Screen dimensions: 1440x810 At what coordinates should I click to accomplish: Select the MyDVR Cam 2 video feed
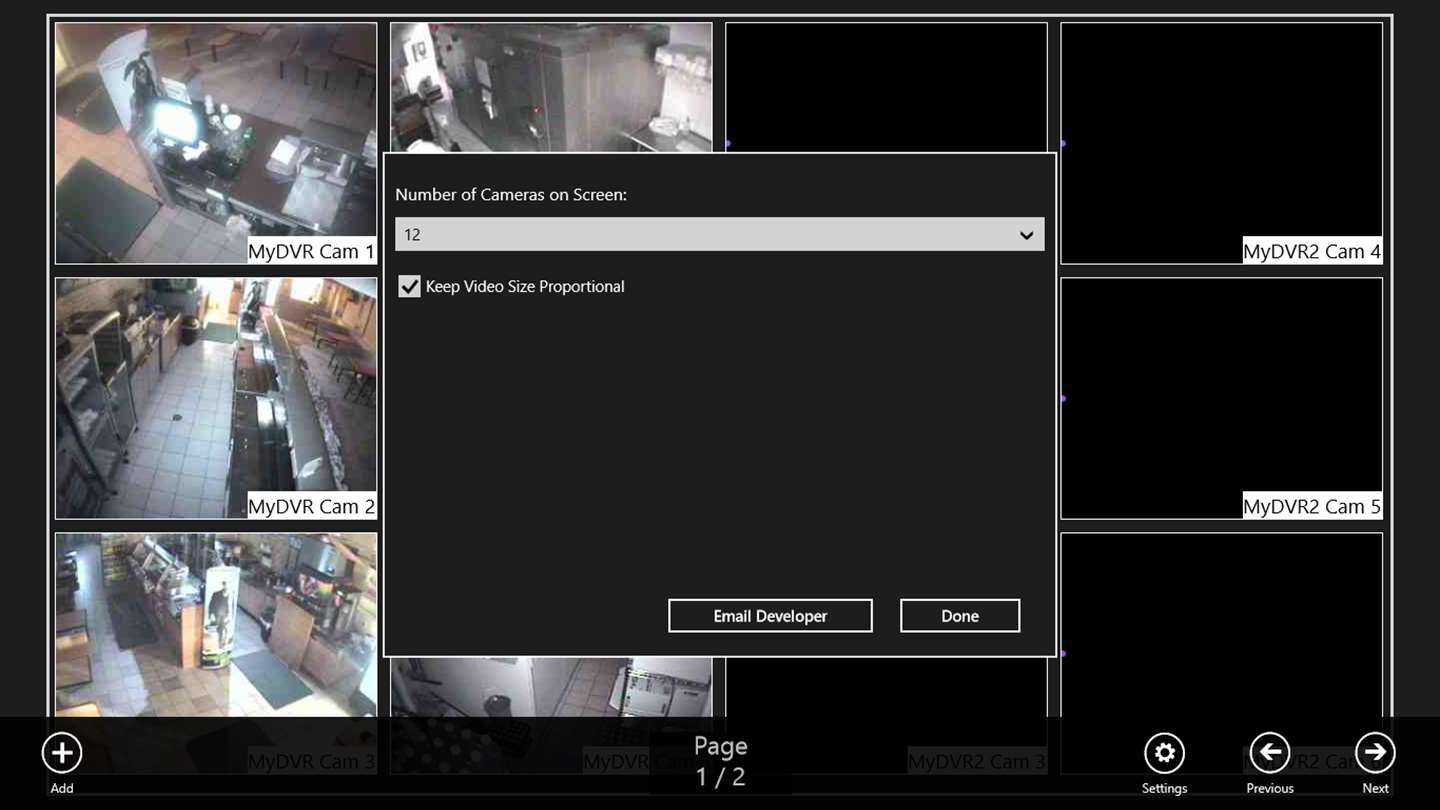(x=216, y=398)
